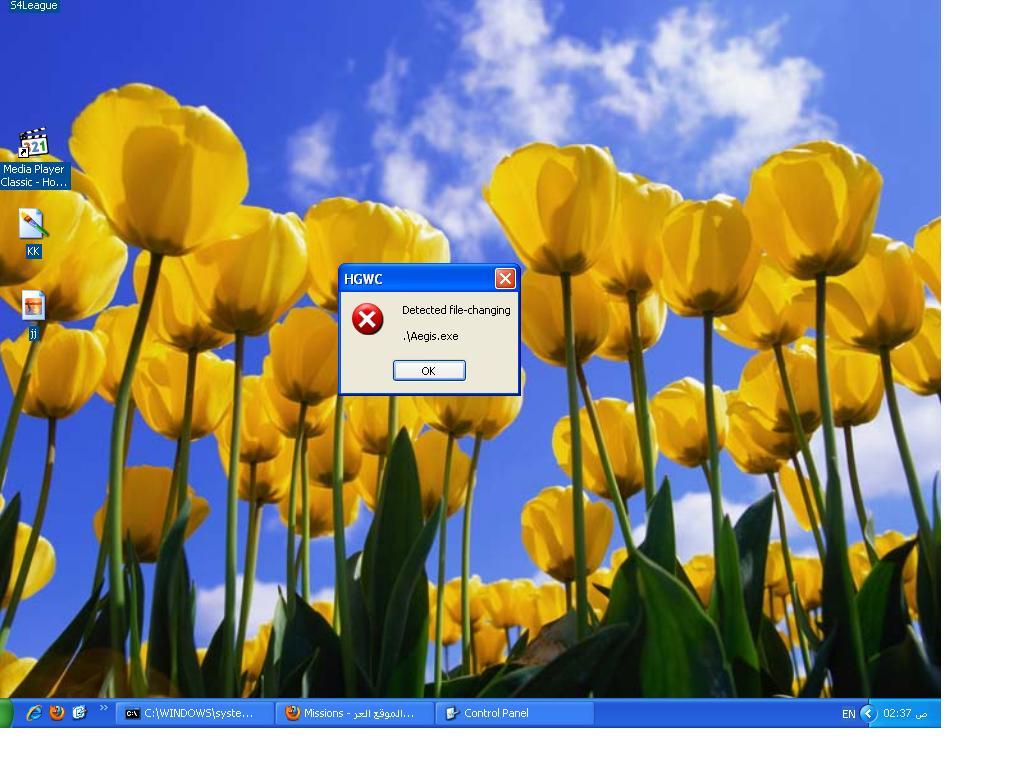Screen dimensions: 1024x768
Task: Click the "Detected file-changing" message text
Action: click(x=456, y=310)
